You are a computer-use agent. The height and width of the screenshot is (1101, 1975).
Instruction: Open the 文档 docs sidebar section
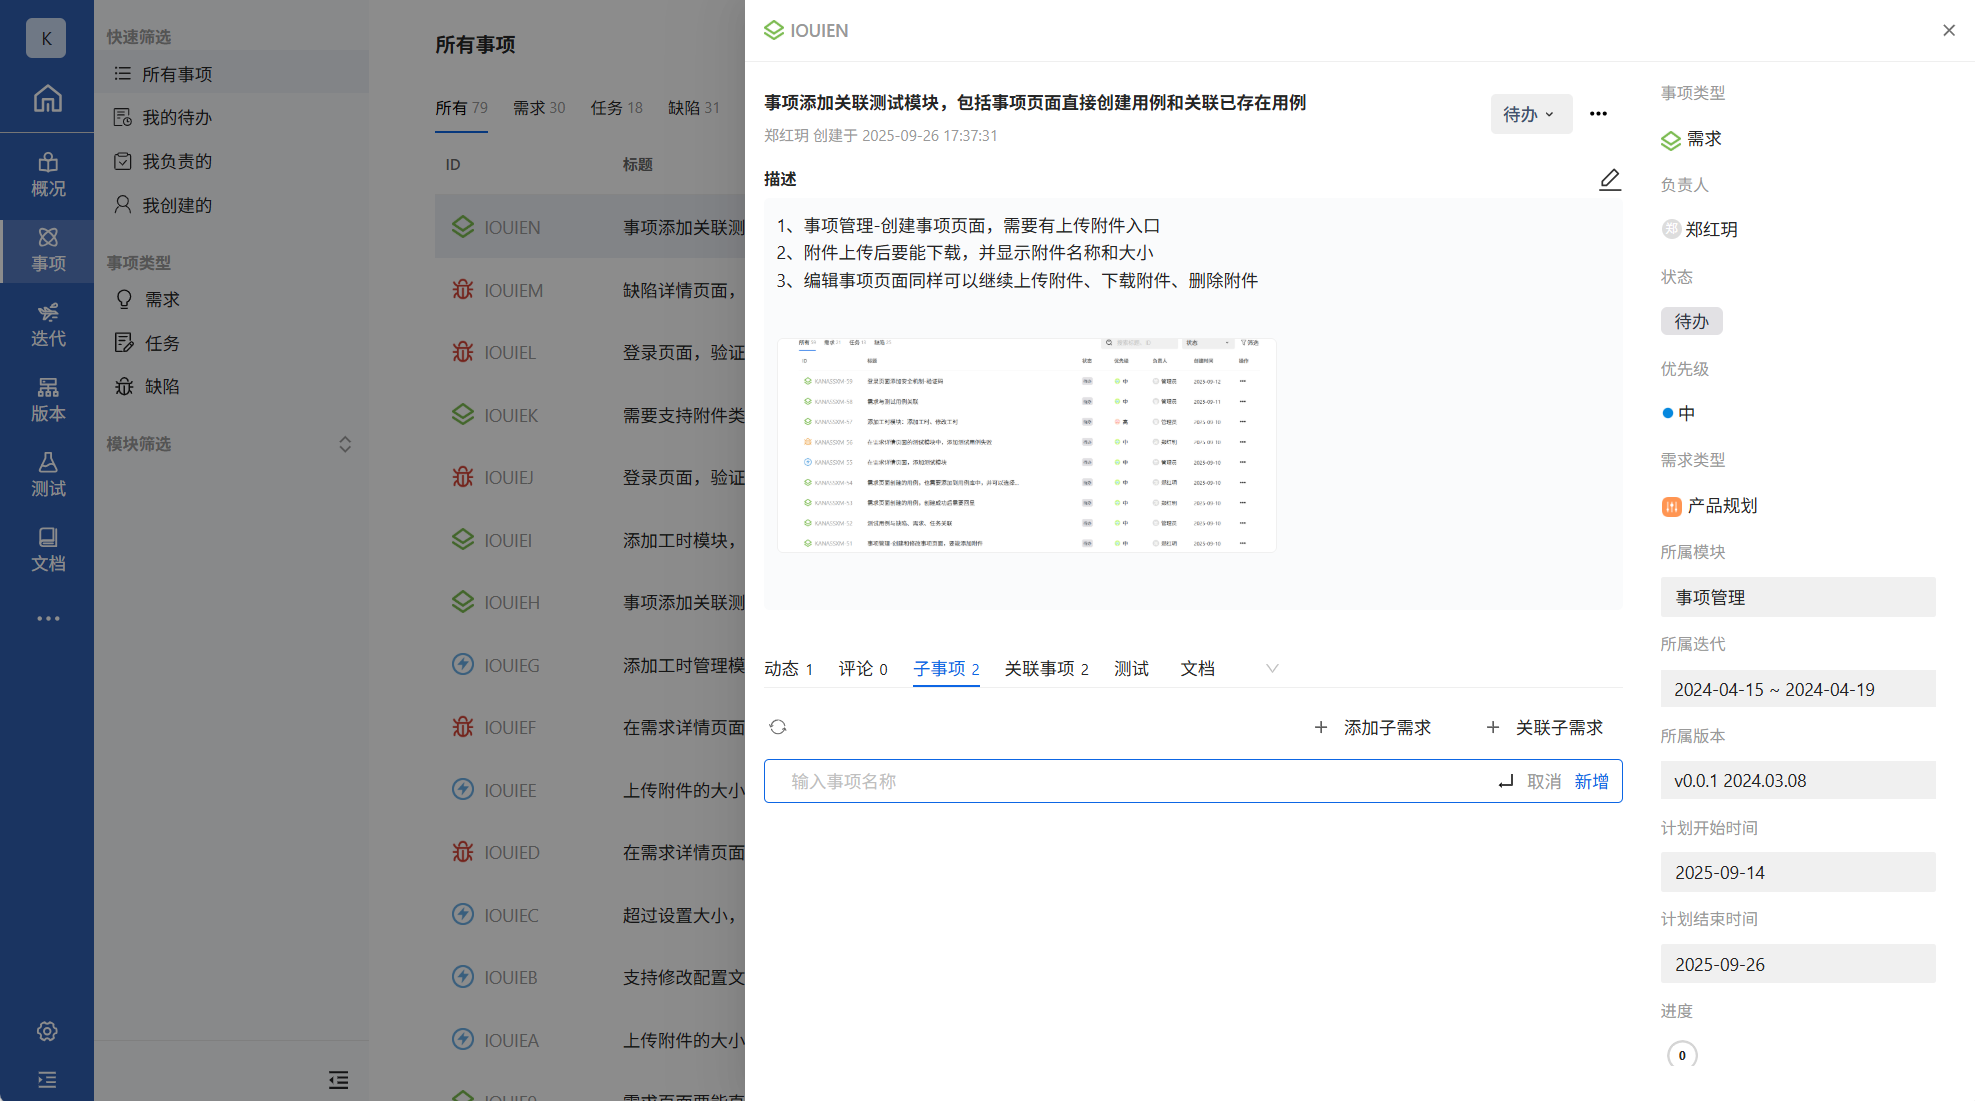coord(47,550)
